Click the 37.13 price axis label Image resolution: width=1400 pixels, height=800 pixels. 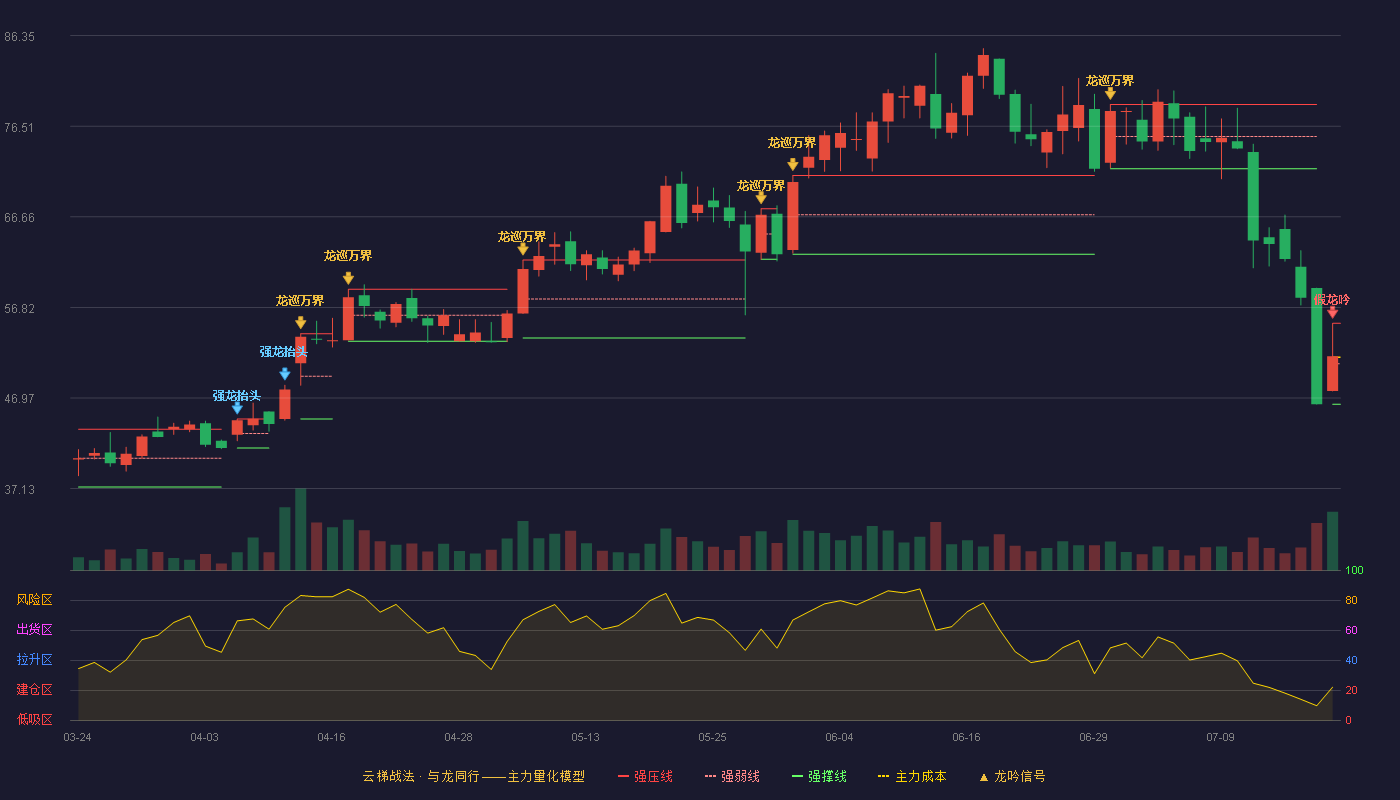(x=20, y=489)
